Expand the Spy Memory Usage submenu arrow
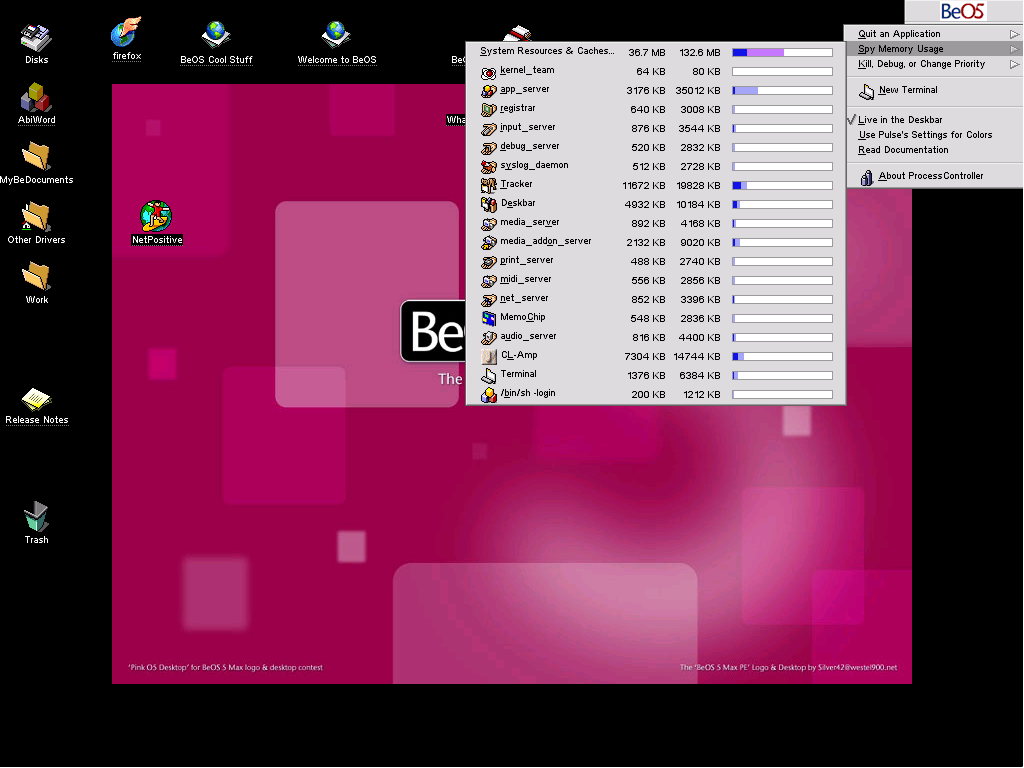1024x768 pixels. 1014,49
